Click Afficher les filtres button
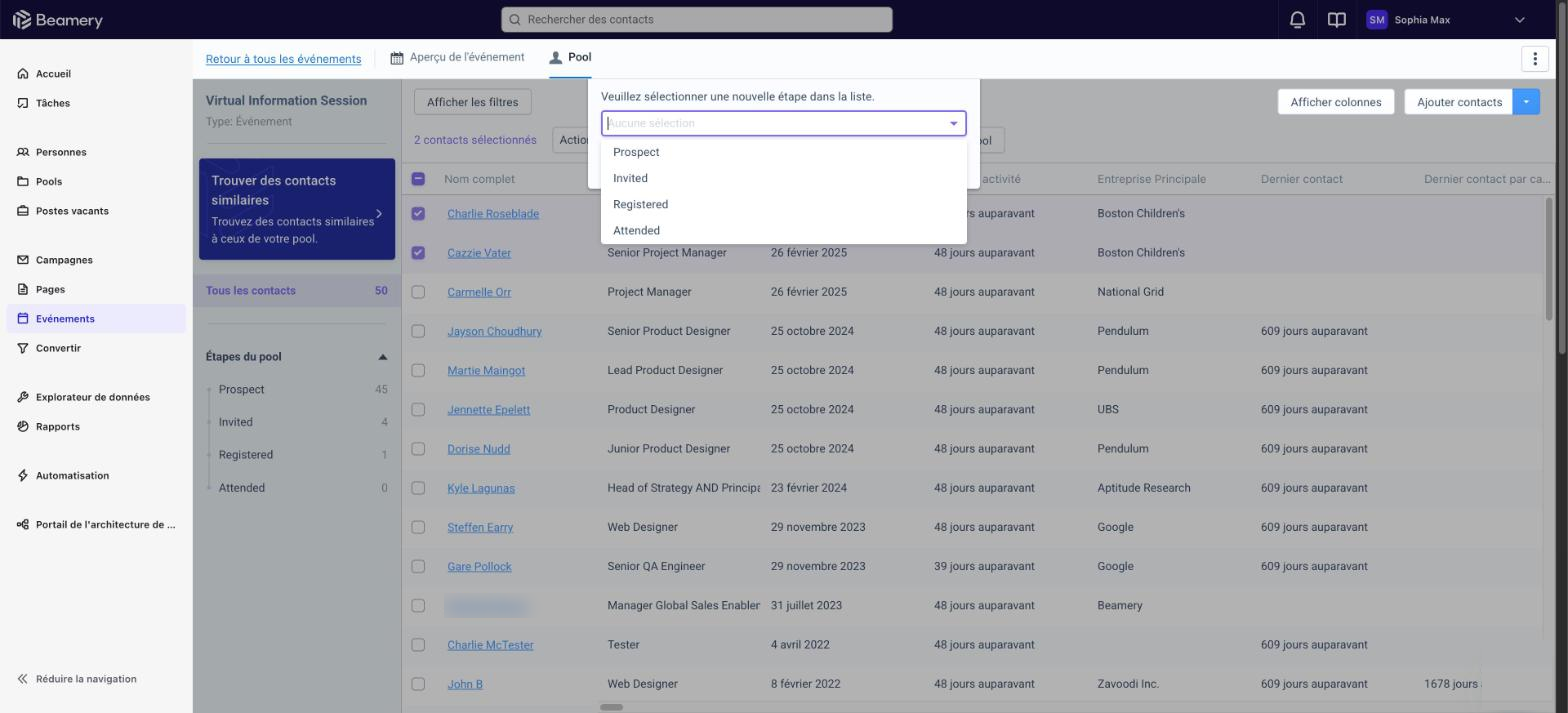The width and height of the screenshot is (1568, 713). [x=472, y=102]
